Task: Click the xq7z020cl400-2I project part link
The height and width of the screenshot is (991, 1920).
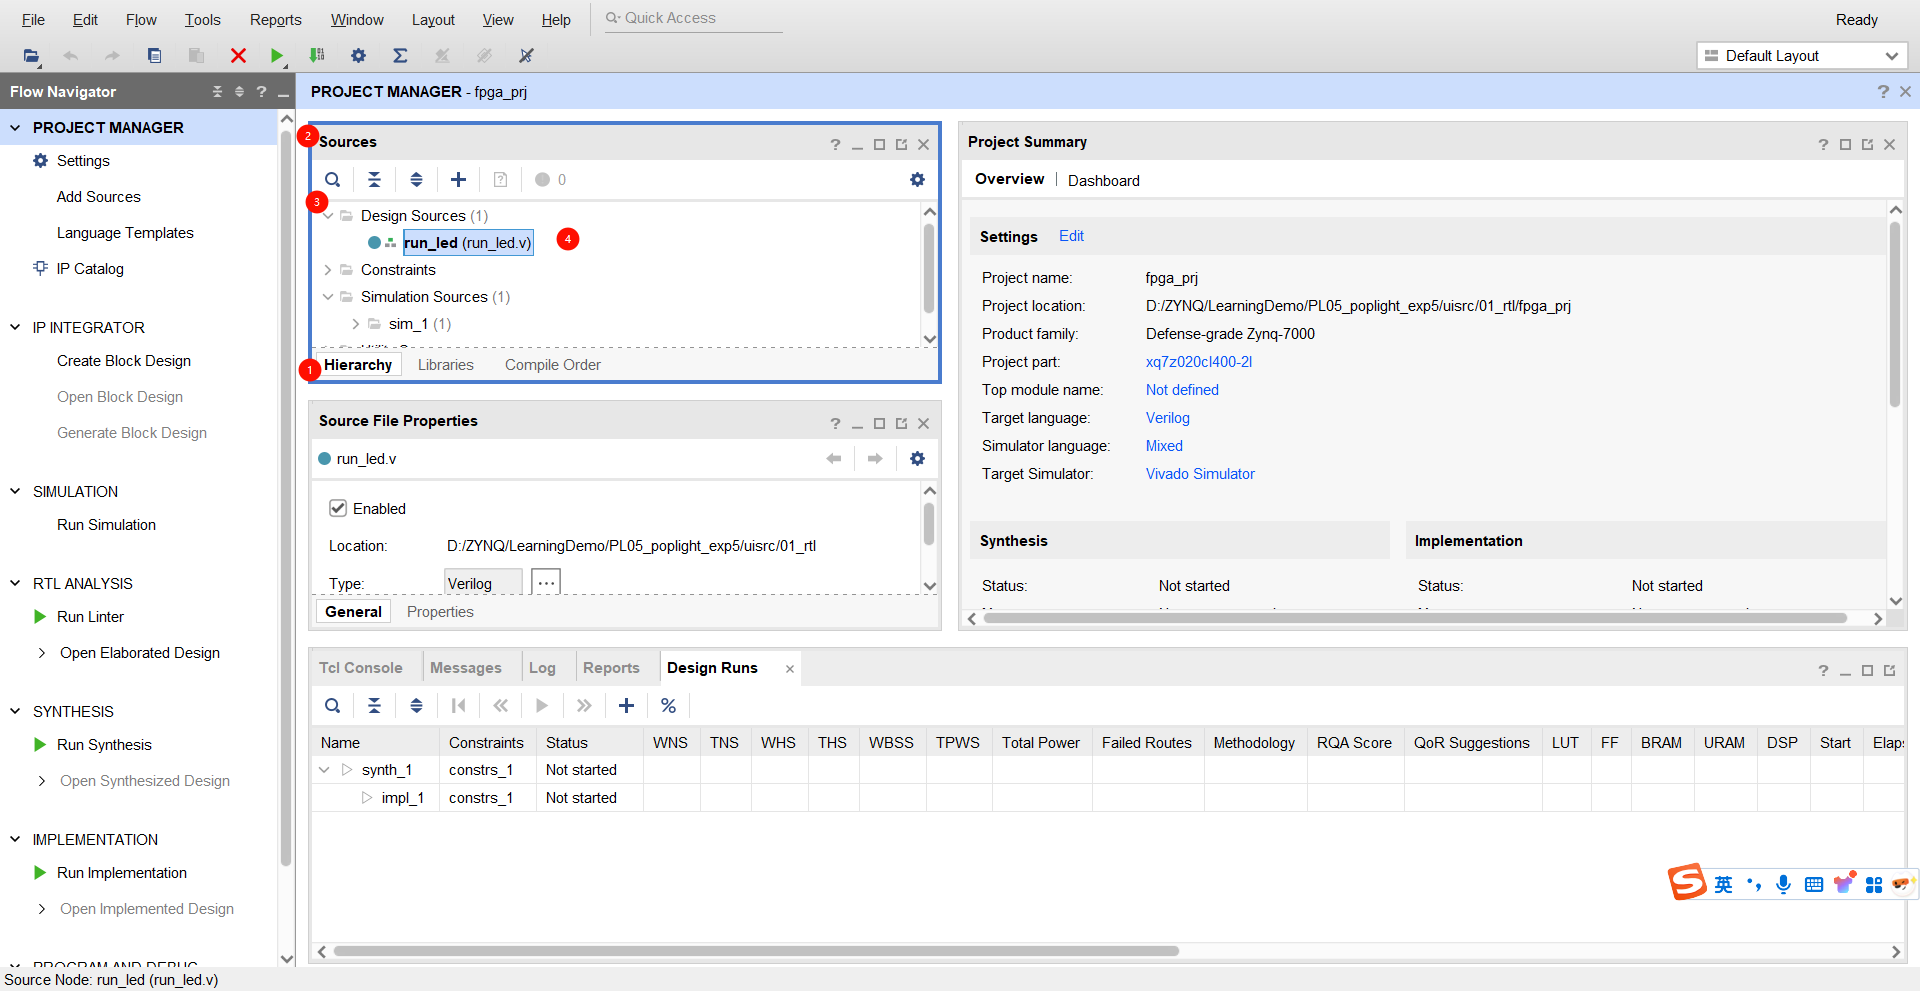Action: 1198,362
